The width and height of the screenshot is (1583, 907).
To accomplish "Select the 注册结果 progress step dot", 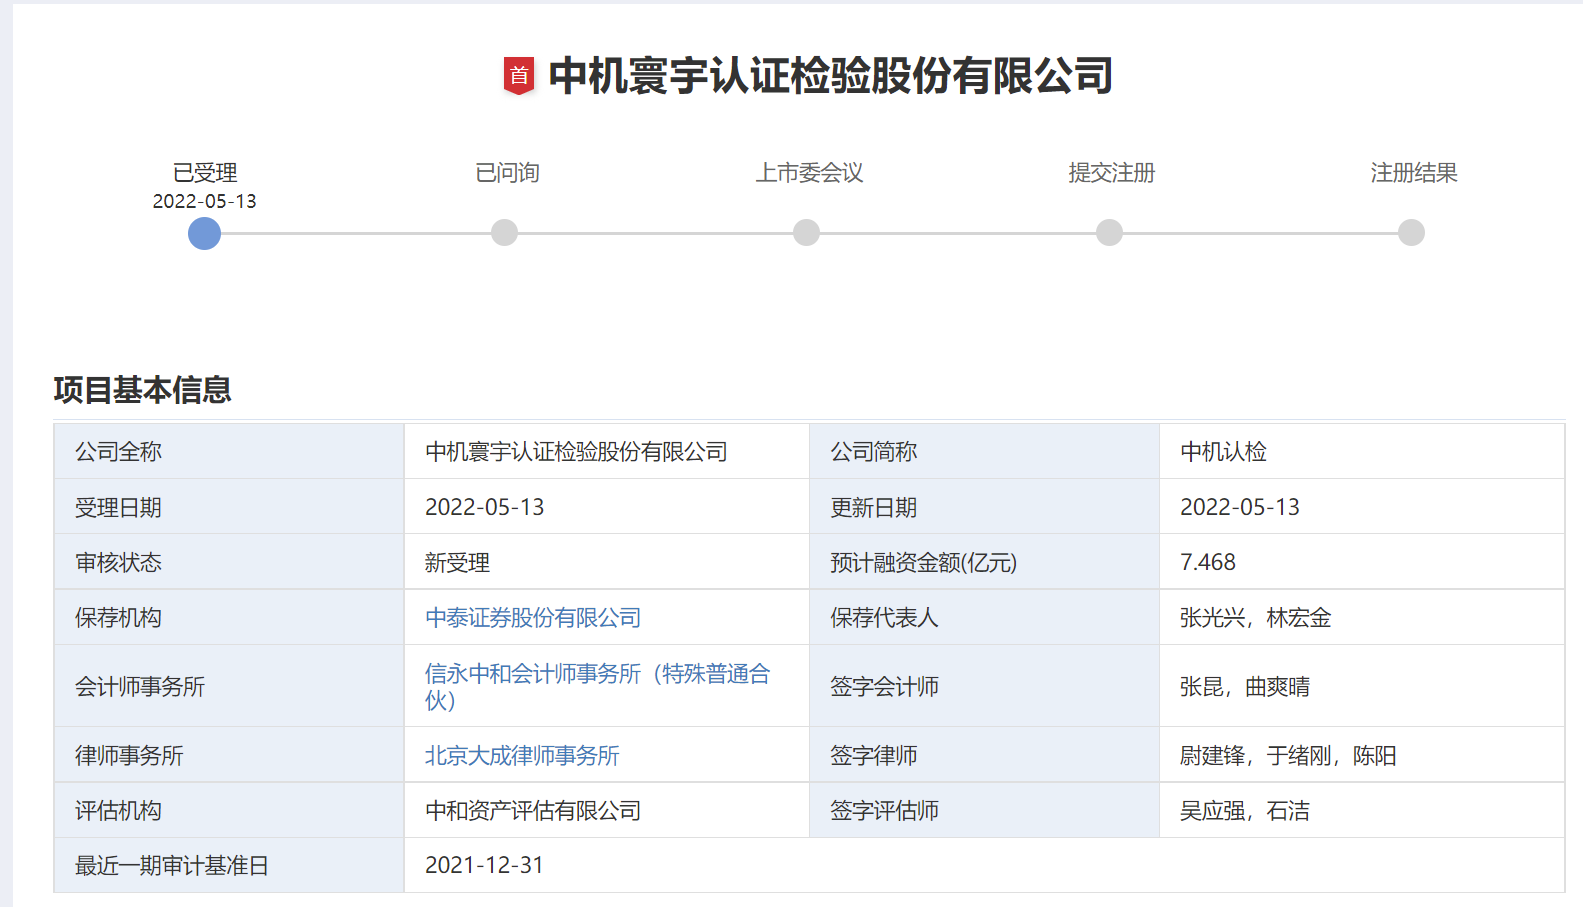I will (1411, 233).
